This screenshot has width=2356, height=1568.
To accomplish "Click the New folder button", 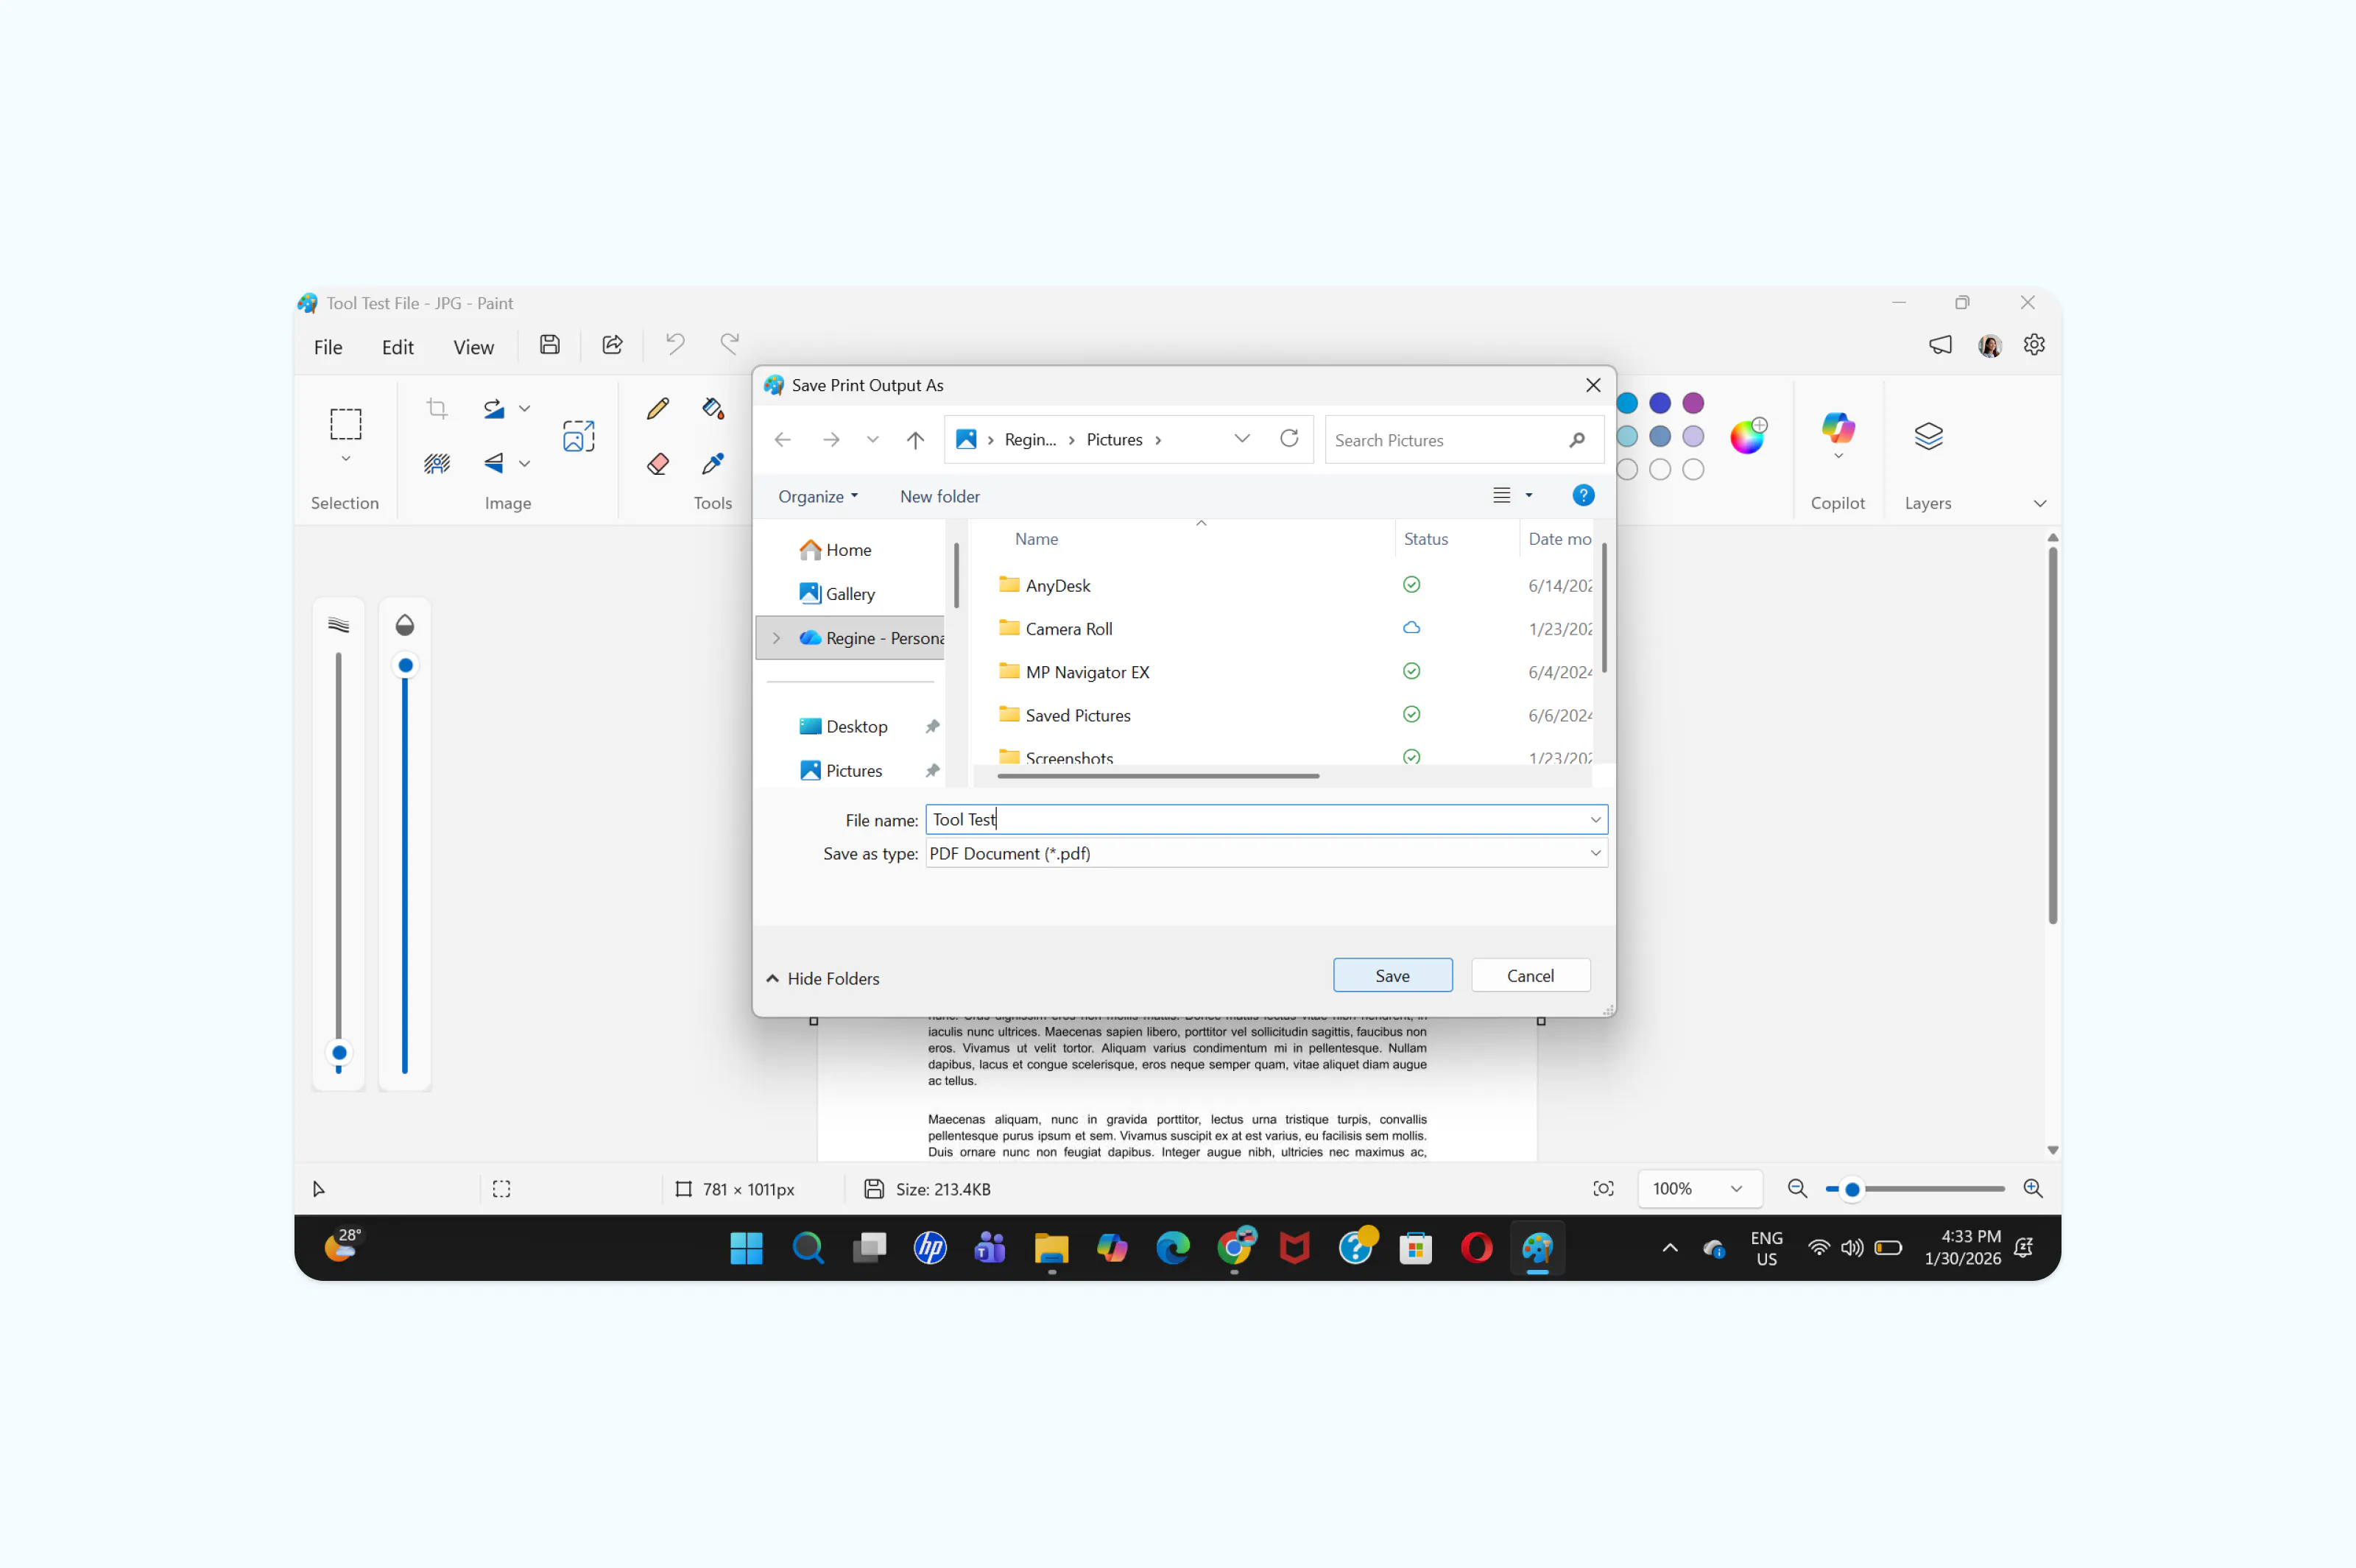I will click(938, 496).
